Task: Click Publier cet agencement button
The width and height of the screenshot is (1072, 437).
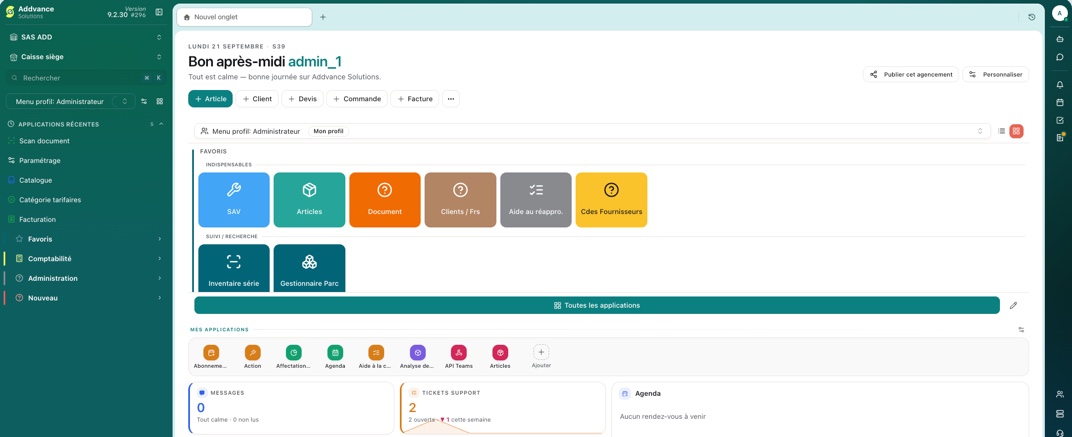Action: click(911, 74)
